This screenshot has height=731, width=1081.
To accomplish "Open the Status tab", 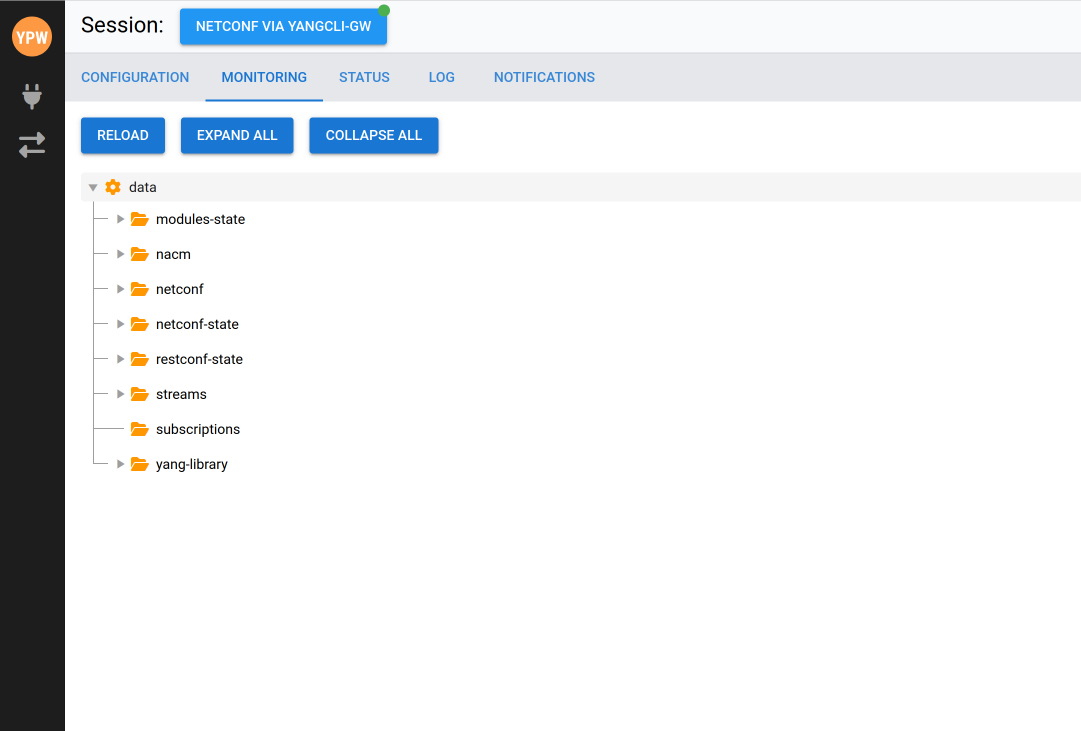I will (364, 77).
